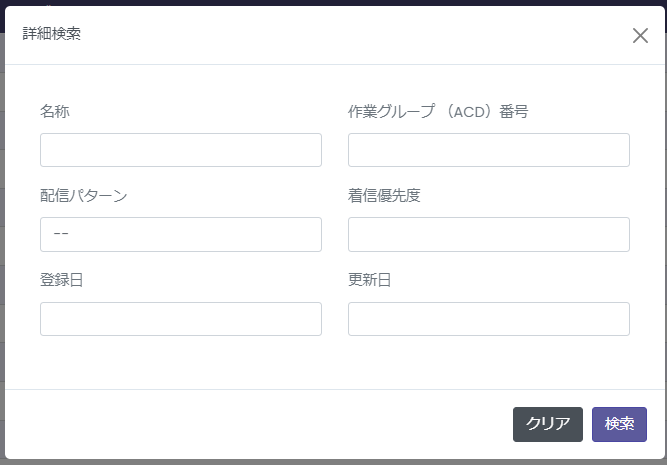Click the 作業グループ（ACD）番号 label text
This screenshot has width=667, height=465.
coord(437,111)
